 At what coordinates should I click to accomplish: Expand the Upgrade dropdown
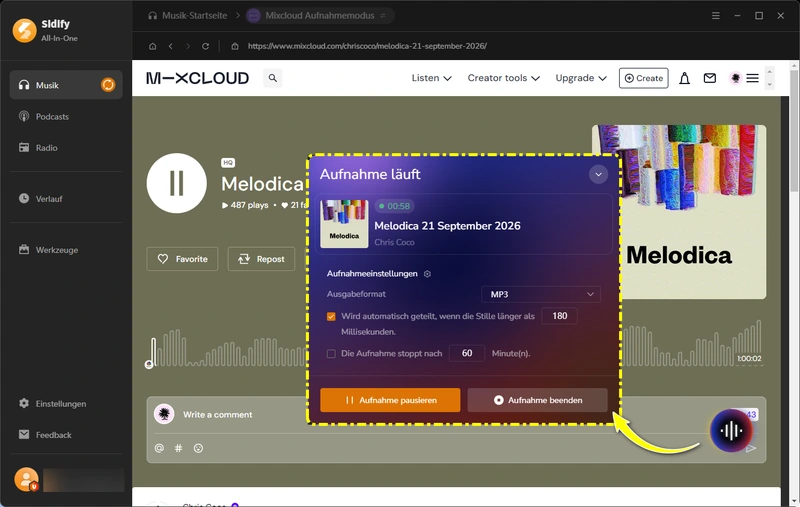click(x=581, y=78)
